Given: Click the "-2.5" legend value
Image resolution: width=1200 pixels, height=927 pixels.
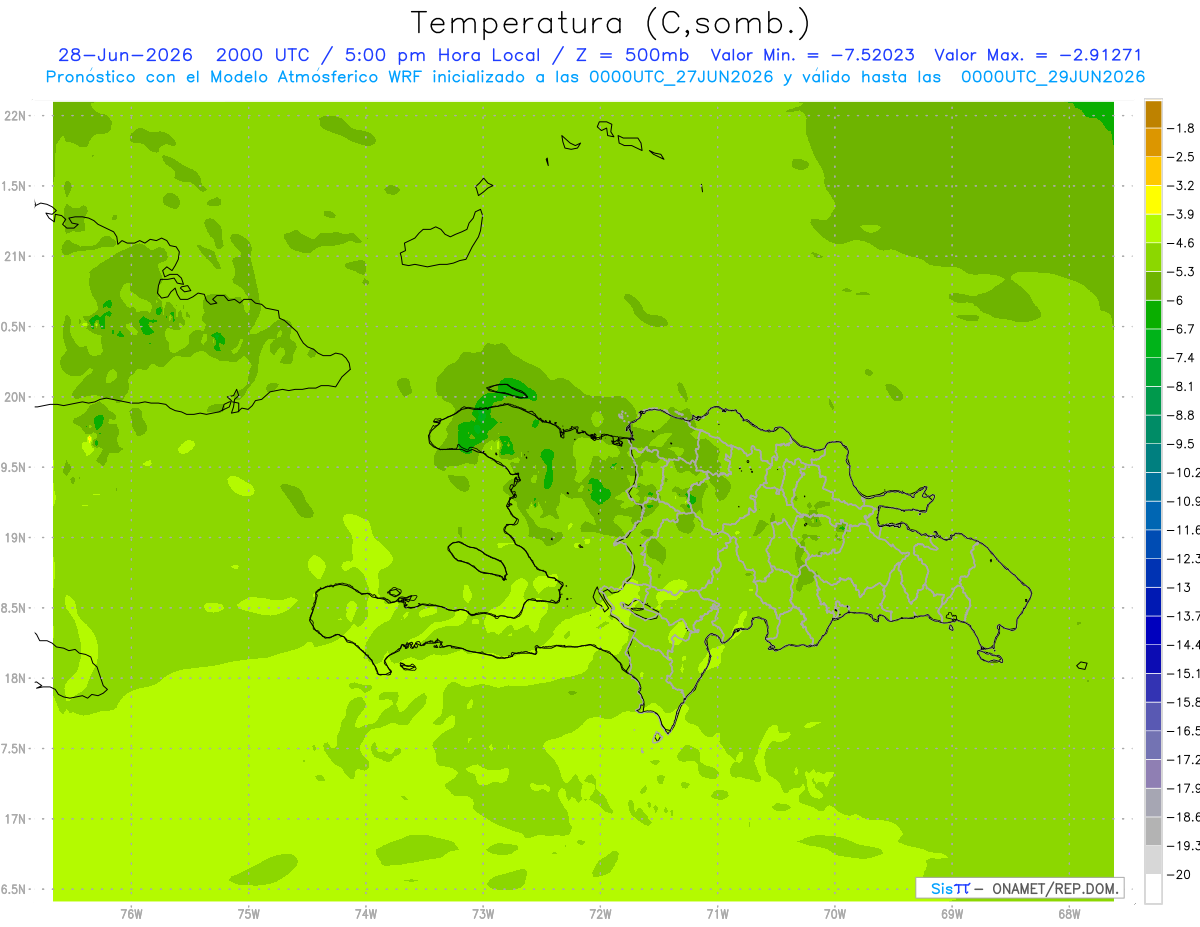Looking at the screenshot, I should 1183,157.
